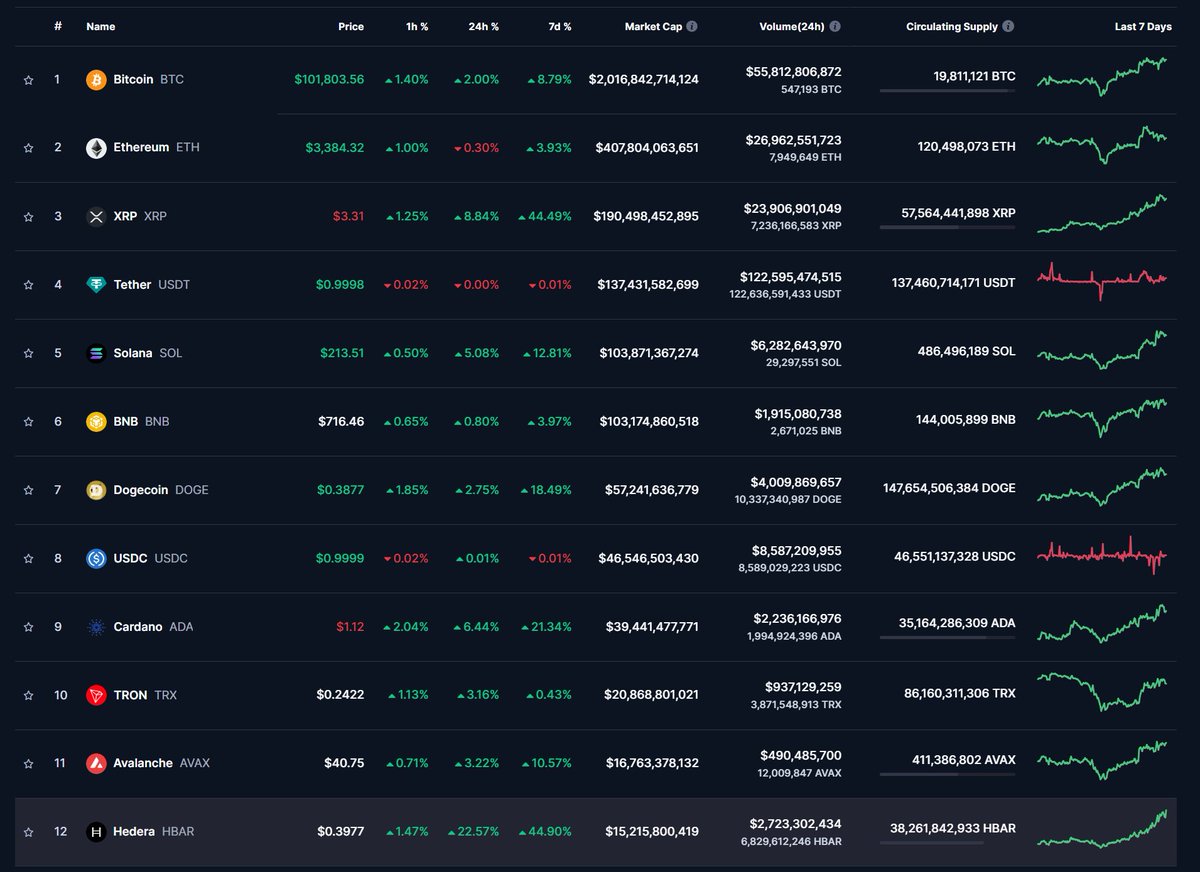Sort by the 1h % column
1200x872 pixels.
416,27
